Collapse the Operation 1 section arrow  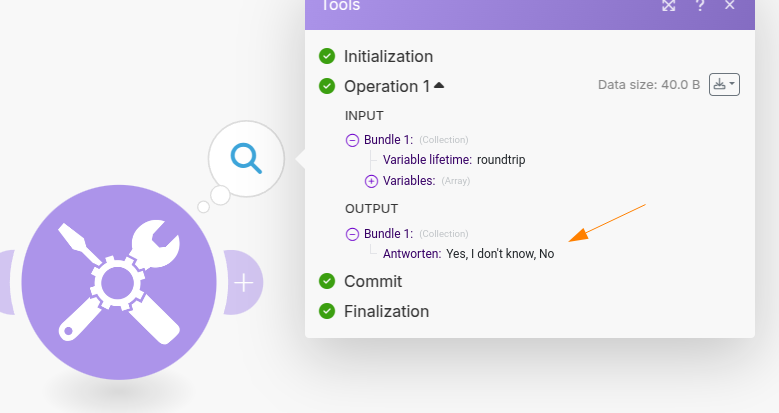coord(439,85)
